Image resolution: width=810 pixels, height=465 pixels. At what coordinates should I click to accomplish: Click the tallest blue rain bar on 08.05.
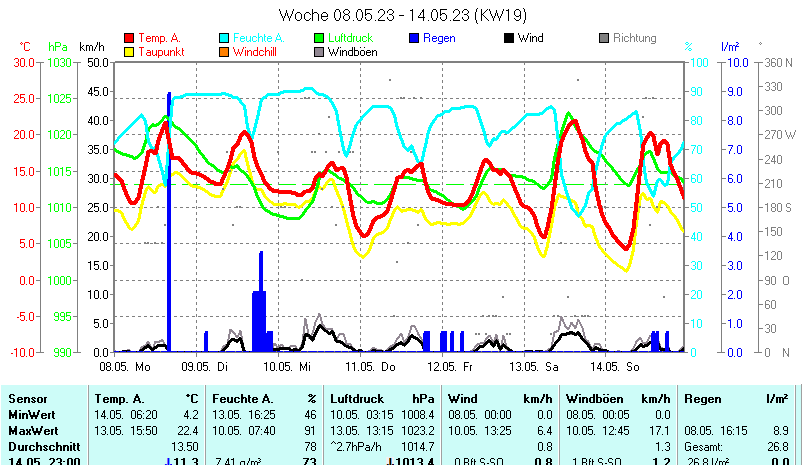(169, 220)
